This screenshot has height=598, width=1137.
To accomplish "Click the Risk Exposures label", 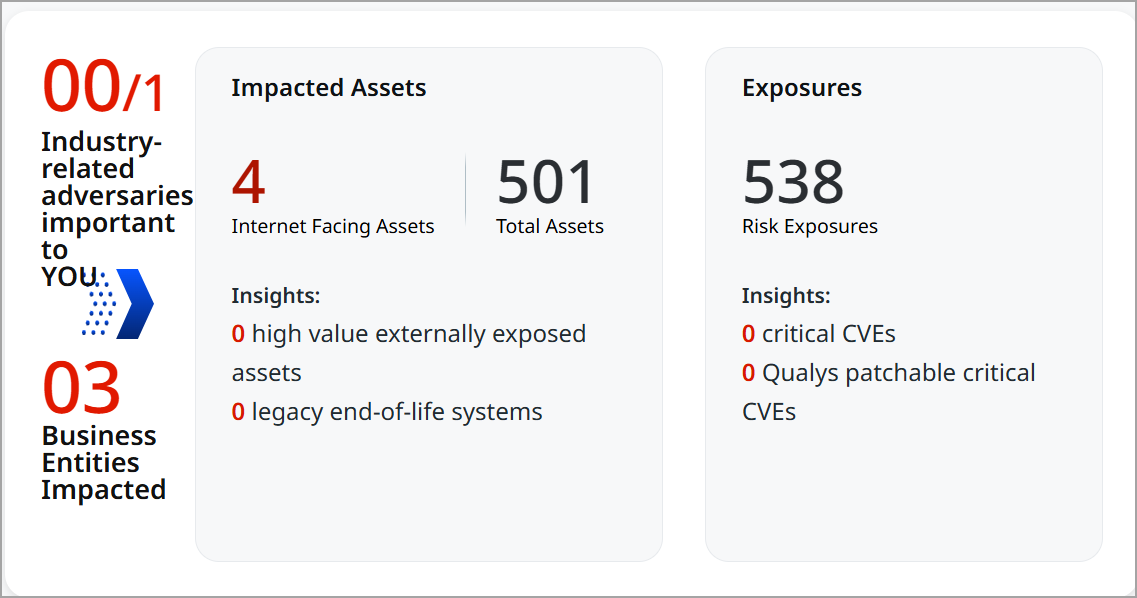I will 809,227.
